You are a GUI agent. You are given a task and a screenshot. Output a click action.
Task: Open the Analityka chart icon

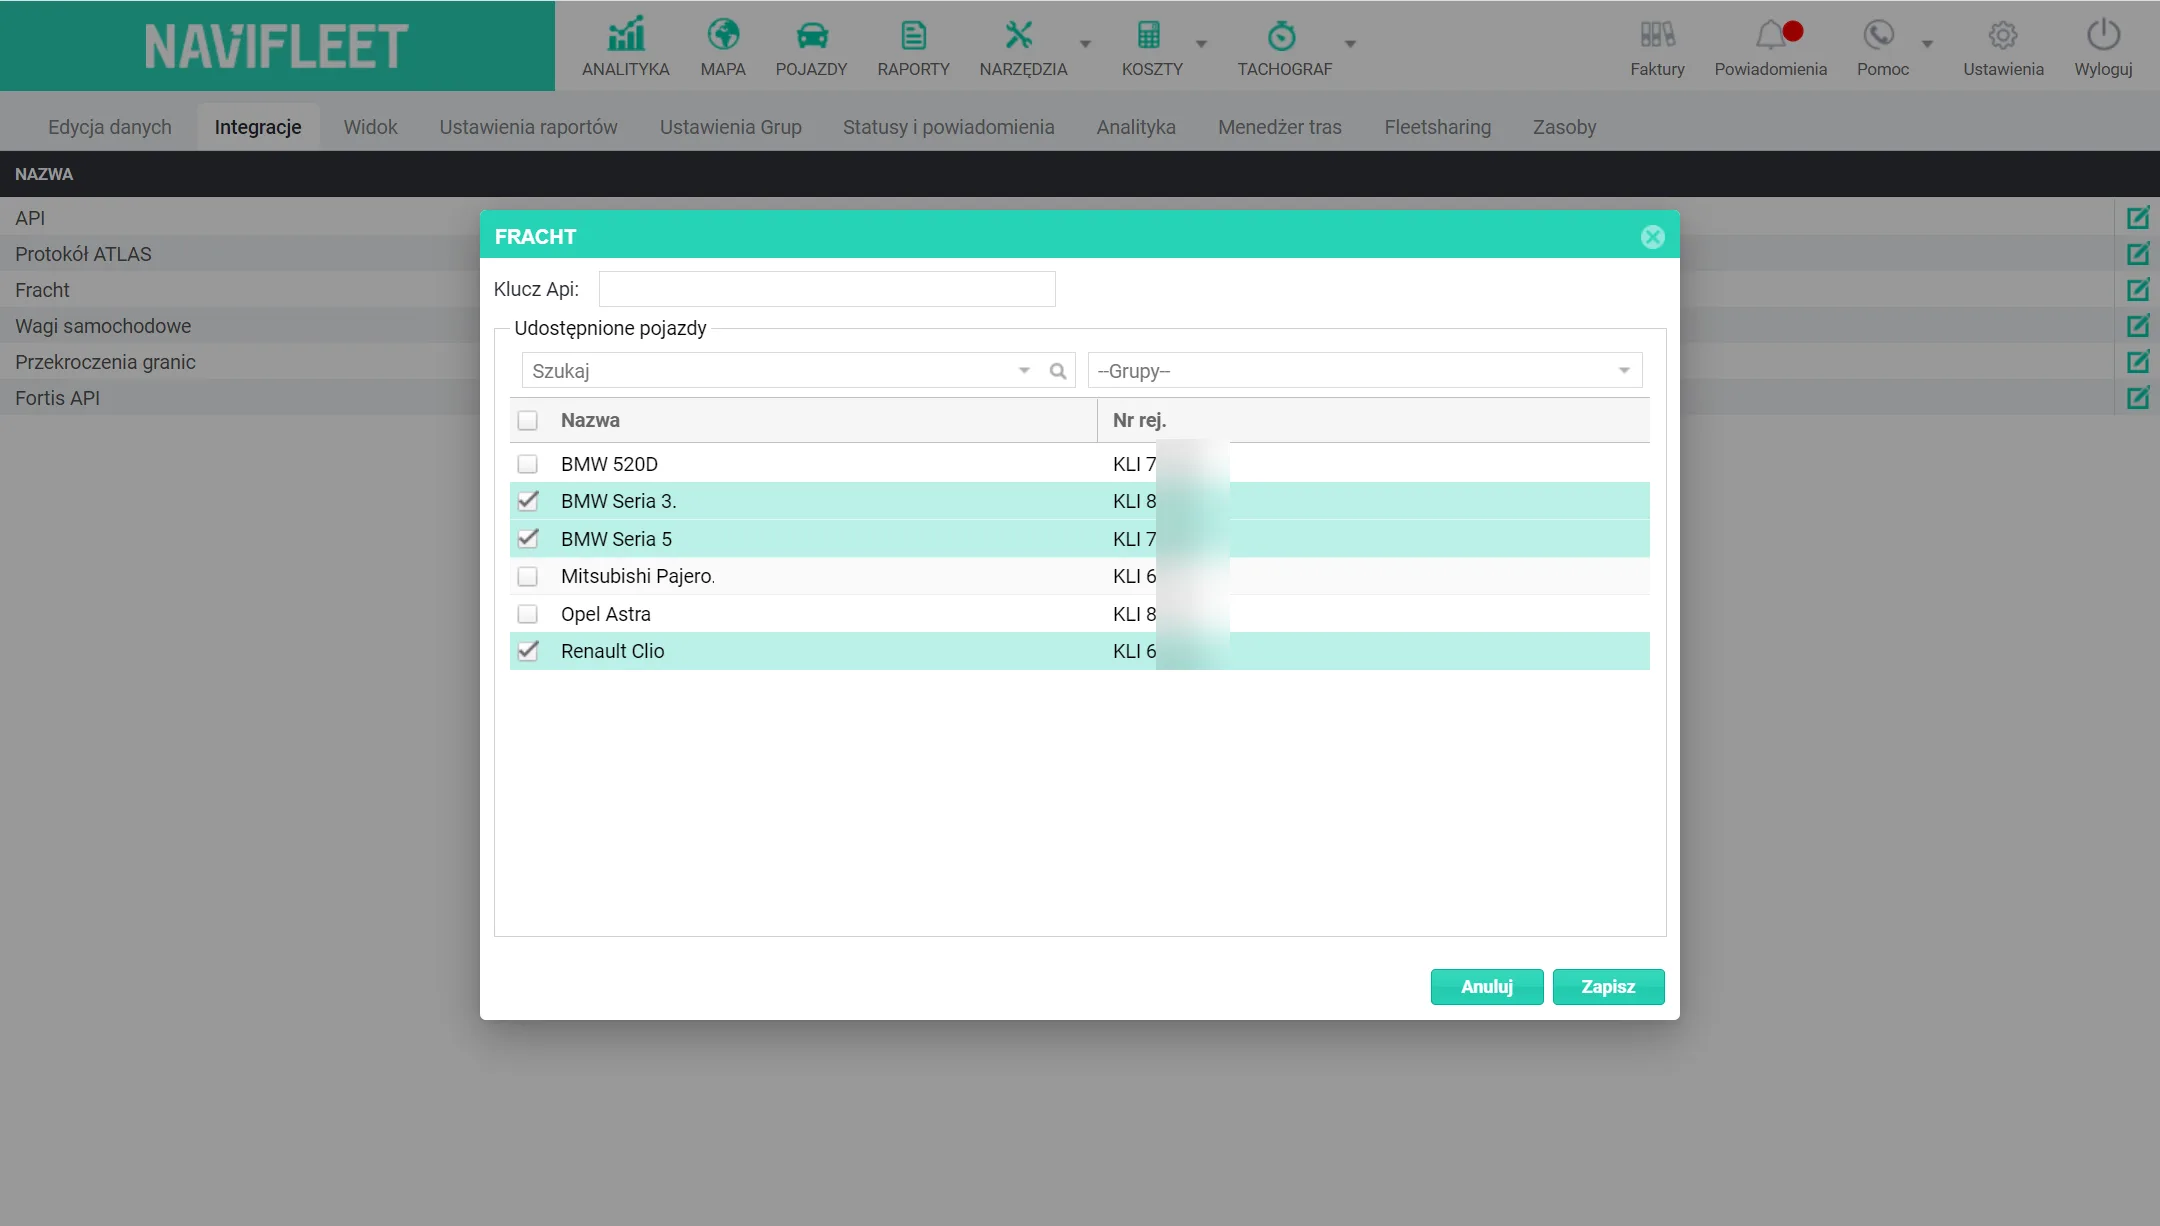click(x=626, y=35)
